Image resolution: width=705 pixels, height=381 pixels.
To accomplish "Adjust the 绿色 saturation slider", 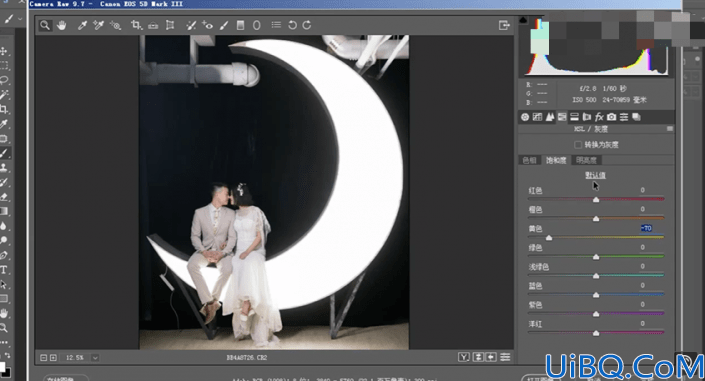I will pos(596,256).
